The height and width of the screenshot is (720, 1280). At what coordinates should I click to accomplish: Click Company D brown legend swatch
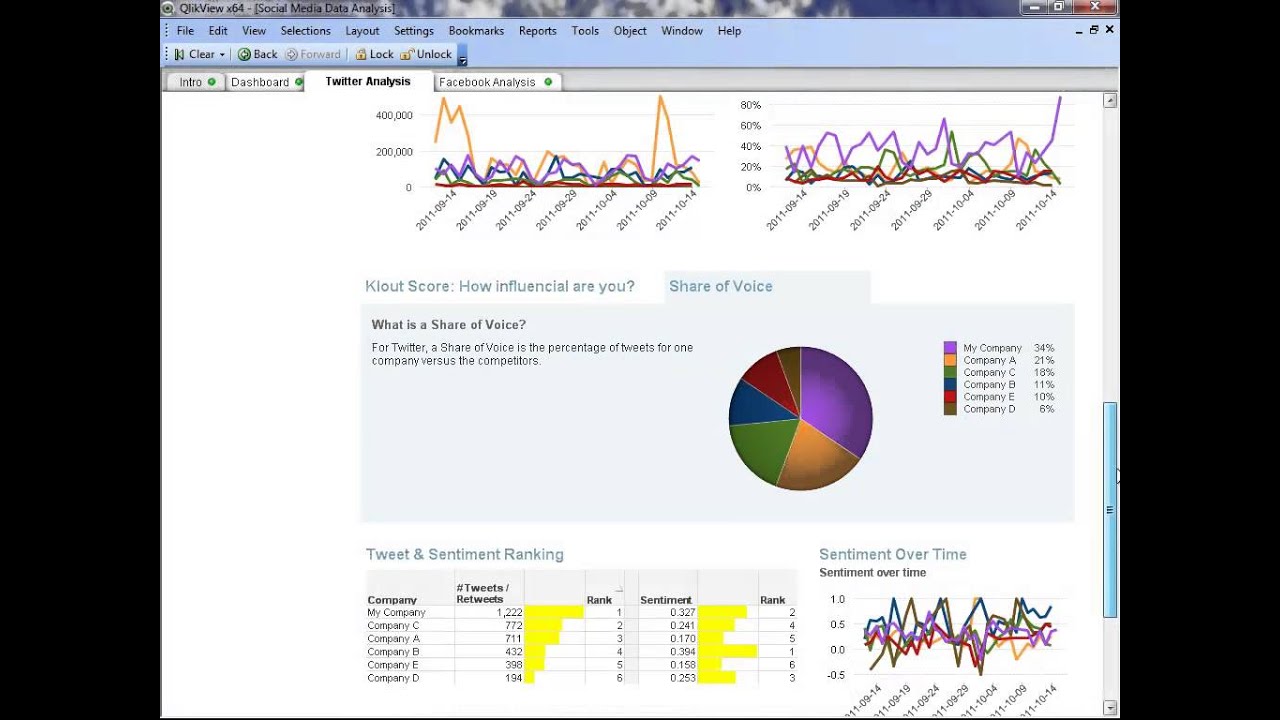pyautogui.click(x=950, y=409)
